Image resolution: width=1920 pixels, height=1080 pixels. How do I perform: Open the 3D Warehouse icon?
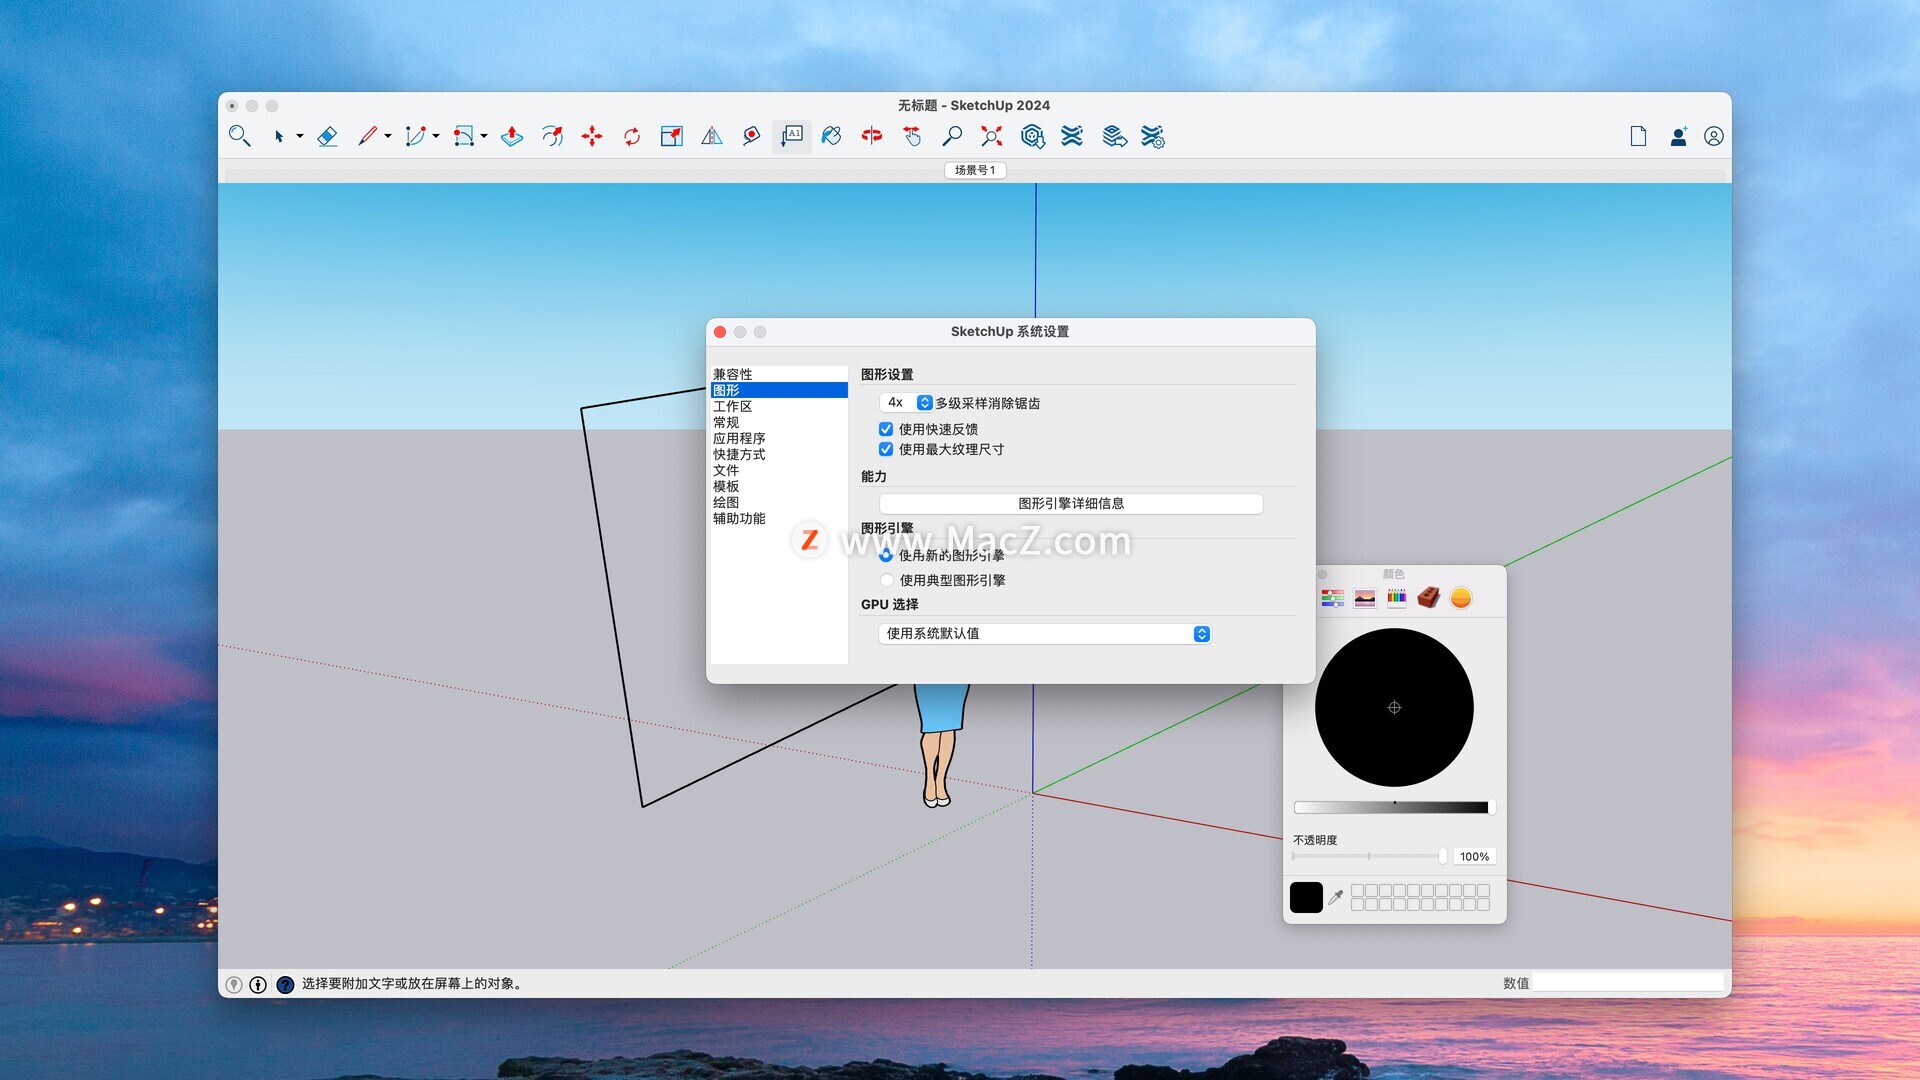point(1033,136)
